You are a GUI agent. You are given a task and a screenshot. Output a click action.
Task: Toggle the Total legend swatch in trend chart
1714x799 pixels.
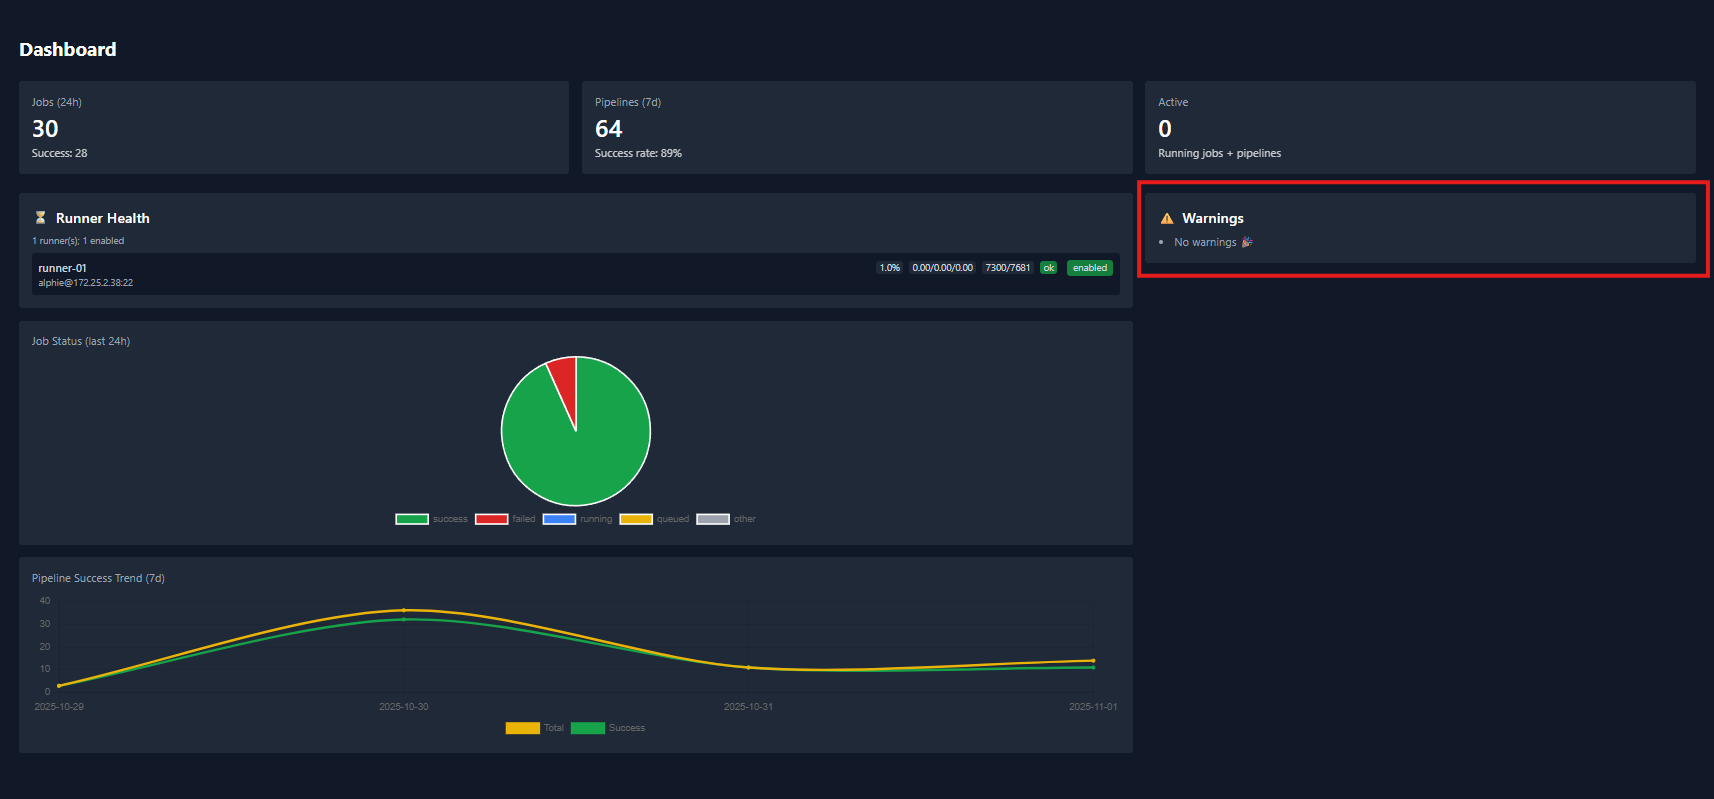tap(523, 728)
